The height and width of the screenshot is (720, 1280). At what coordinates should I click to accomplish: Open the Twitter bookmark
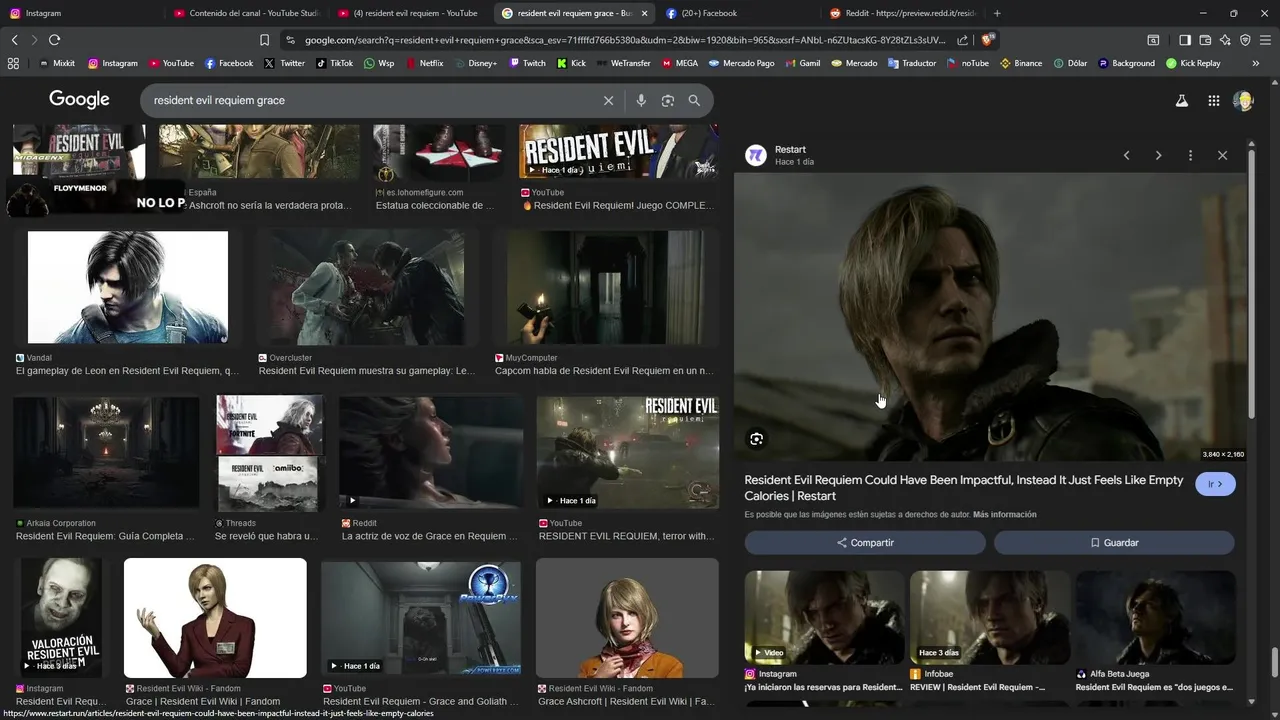[285, 63]
